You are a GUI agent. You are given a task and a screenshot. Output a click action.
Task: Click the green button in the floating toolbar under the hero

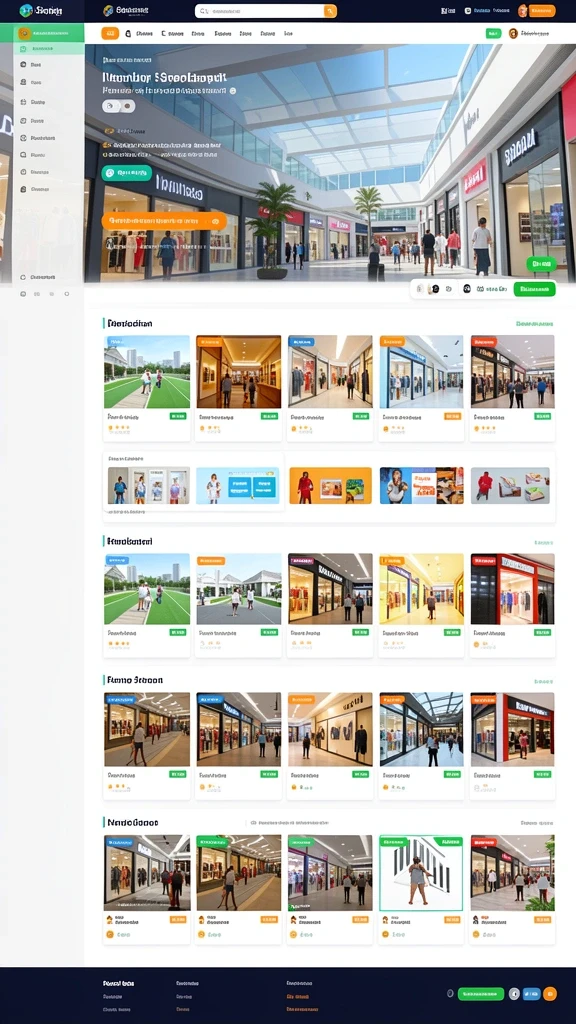pos(534,289)
